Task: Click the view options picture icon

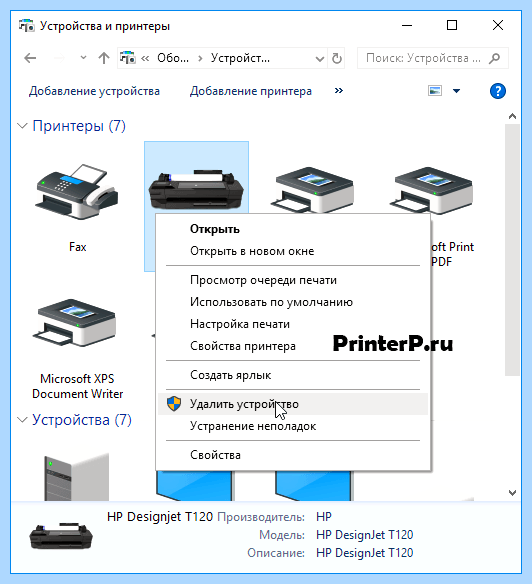Action: click(x=435, y=91)
